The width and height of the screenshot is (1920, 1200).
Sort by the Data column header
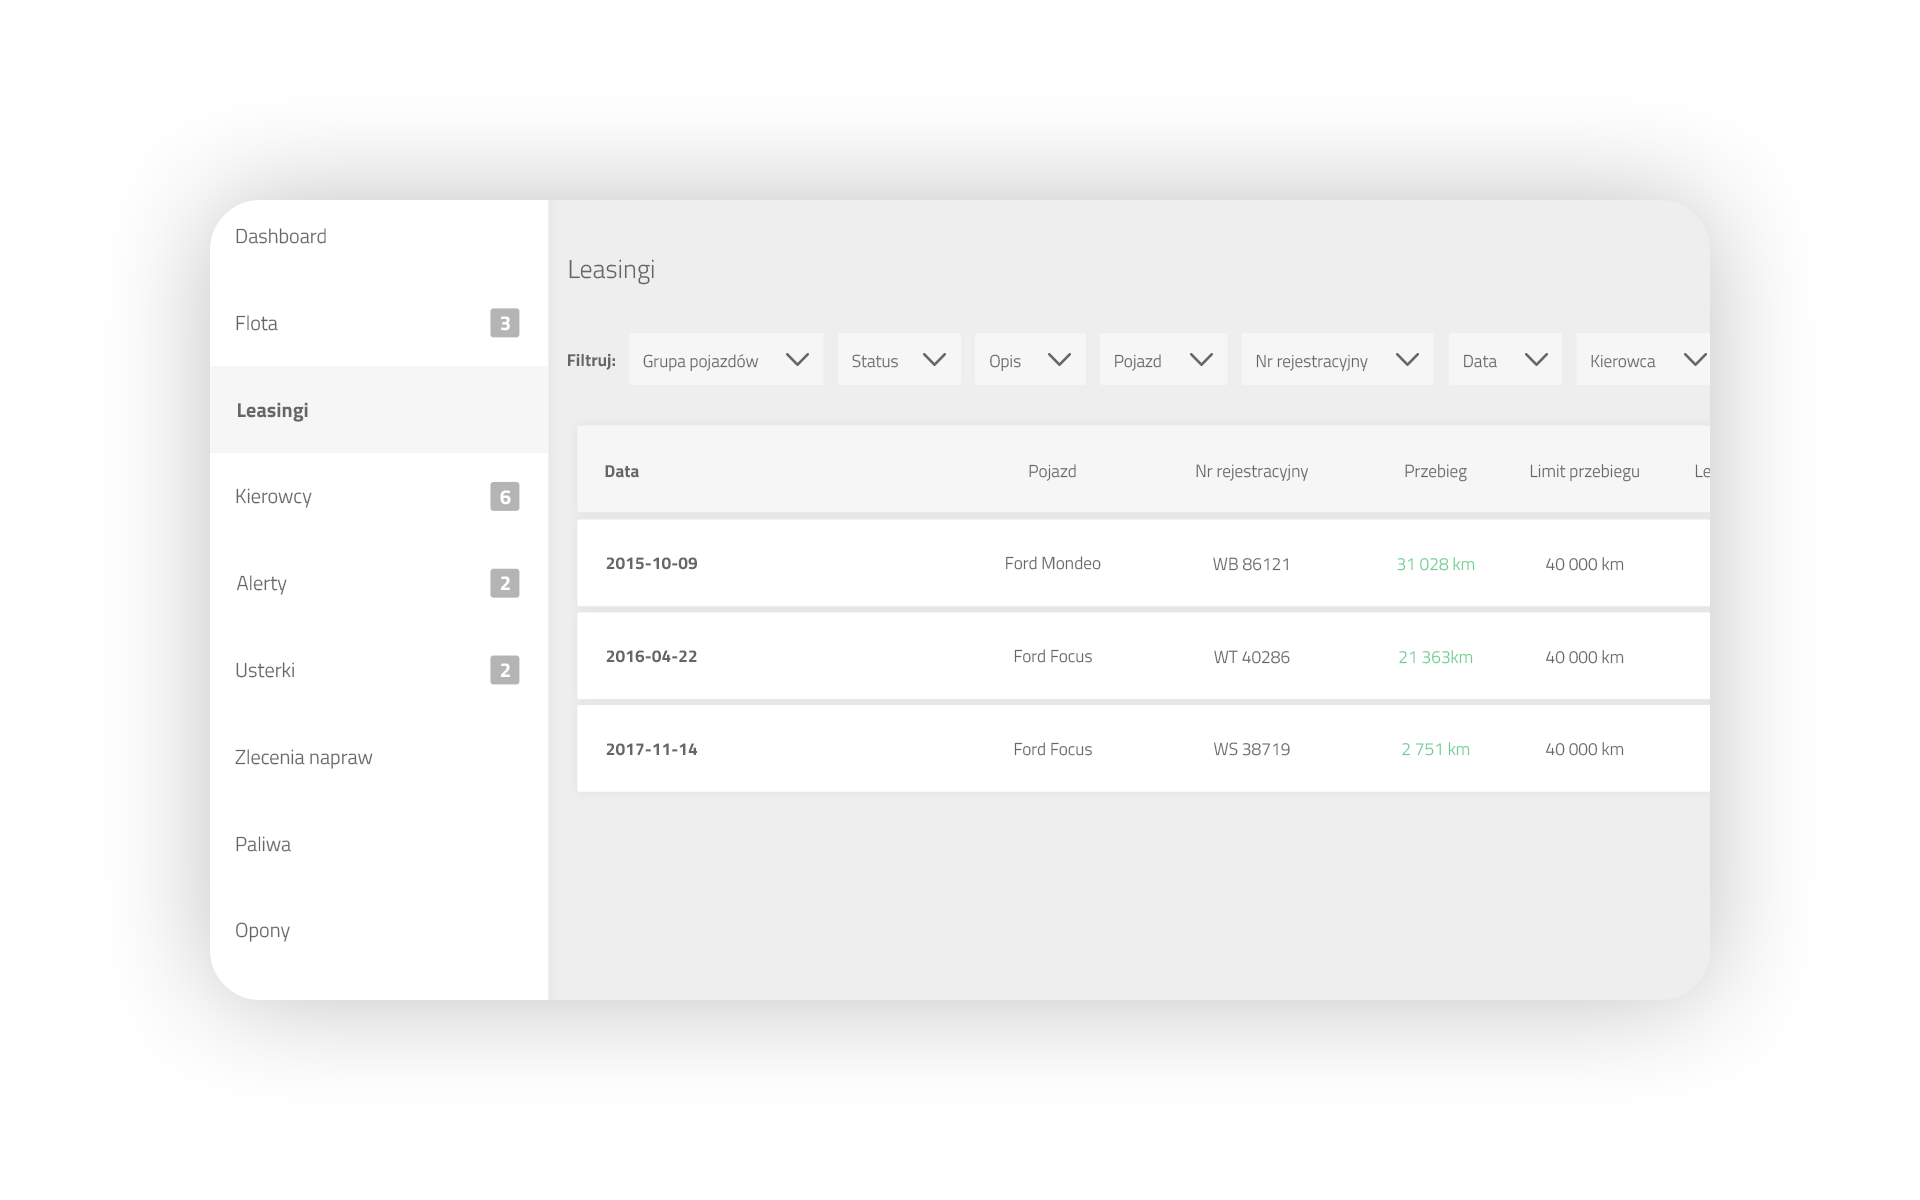pos(621,471)
